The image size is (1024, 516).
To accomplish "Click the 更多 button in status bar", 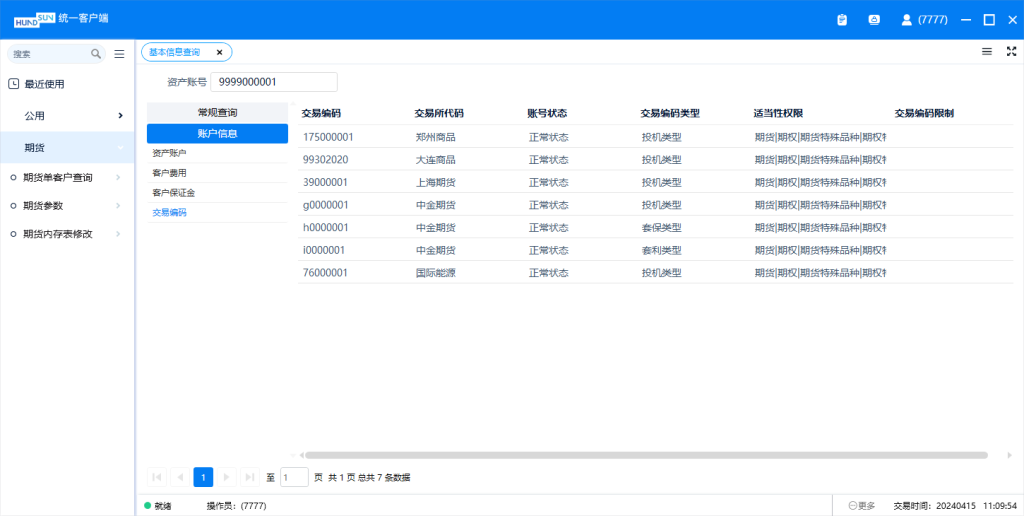I will click(862, 506).
